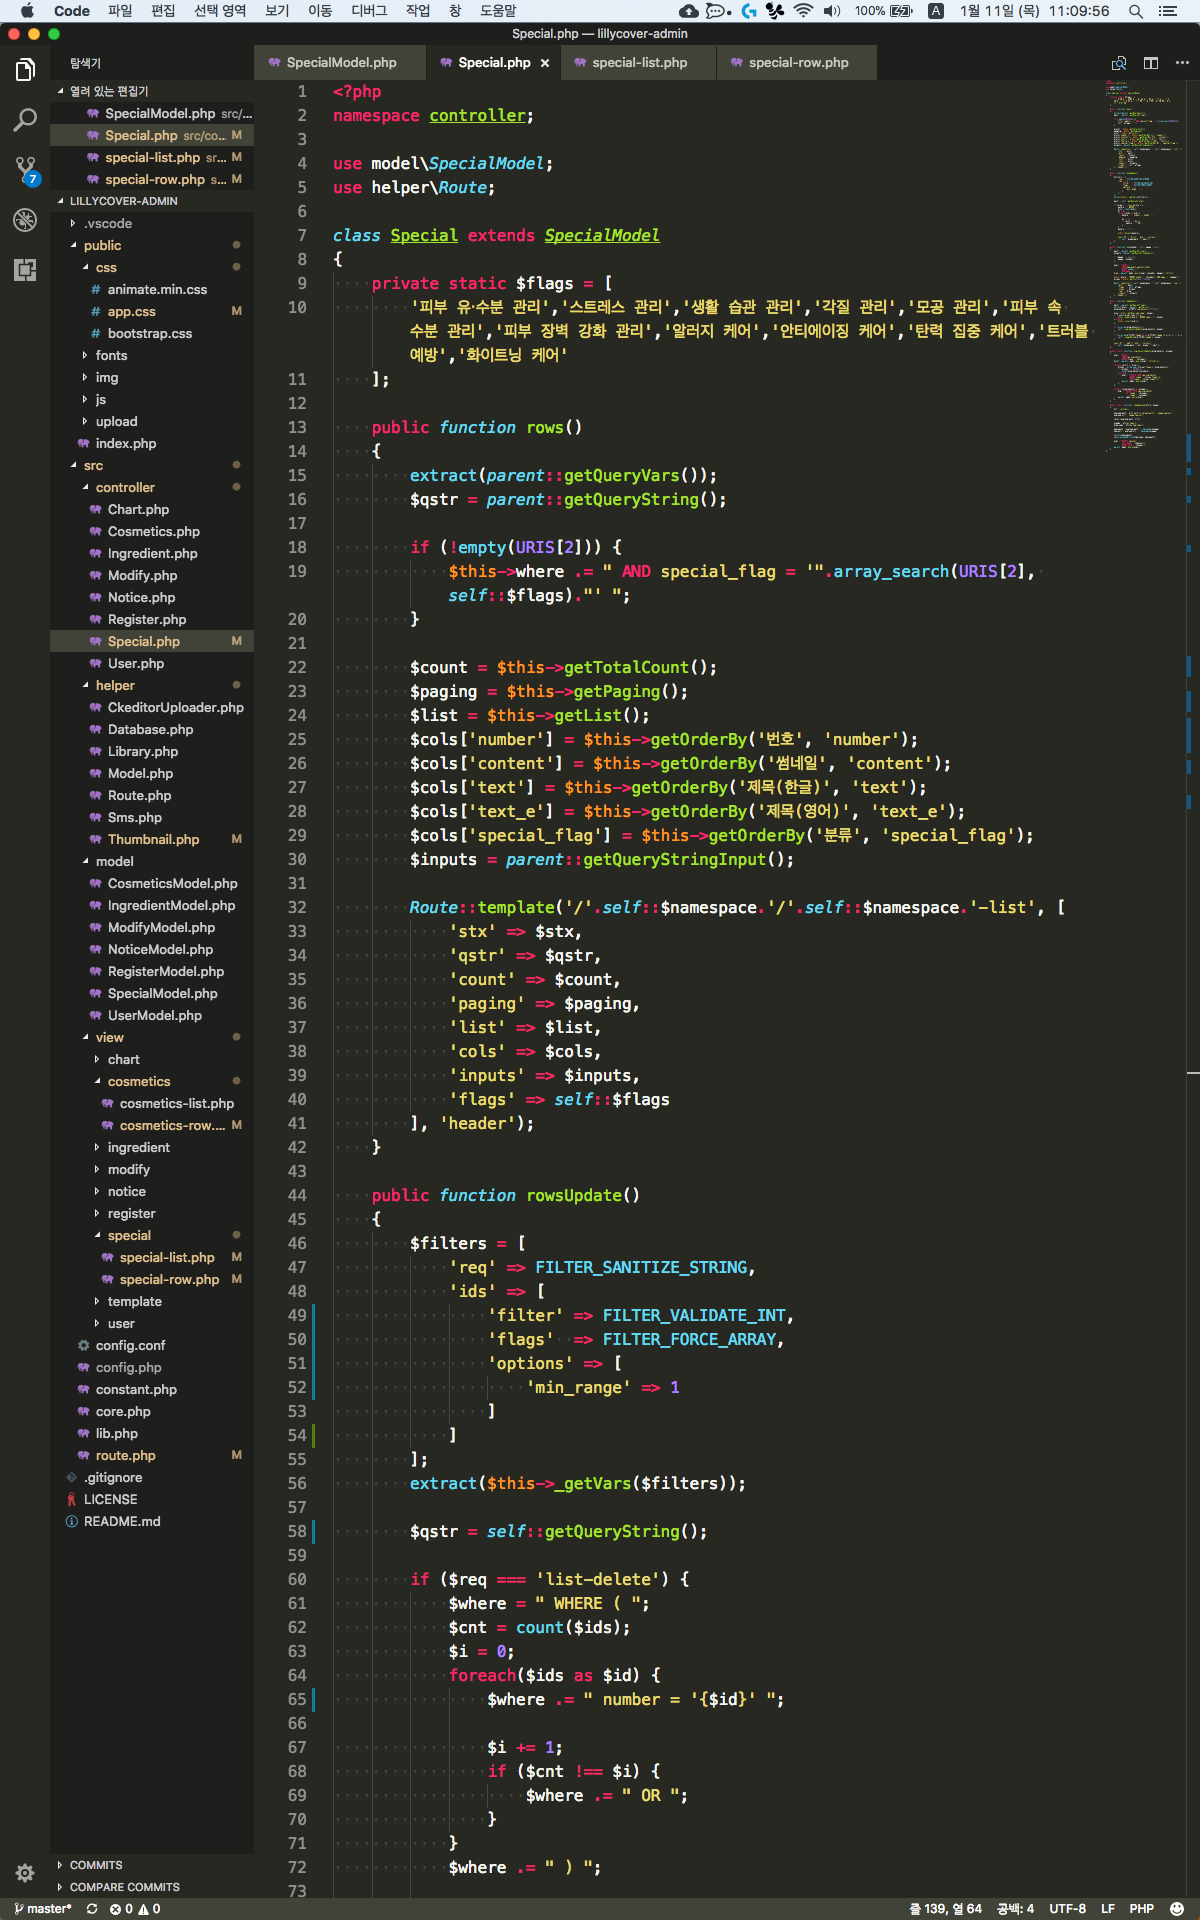Expand the fonts folder
The width and height of the screenshot is (1200, 1920).
click(x=111, y=355)
